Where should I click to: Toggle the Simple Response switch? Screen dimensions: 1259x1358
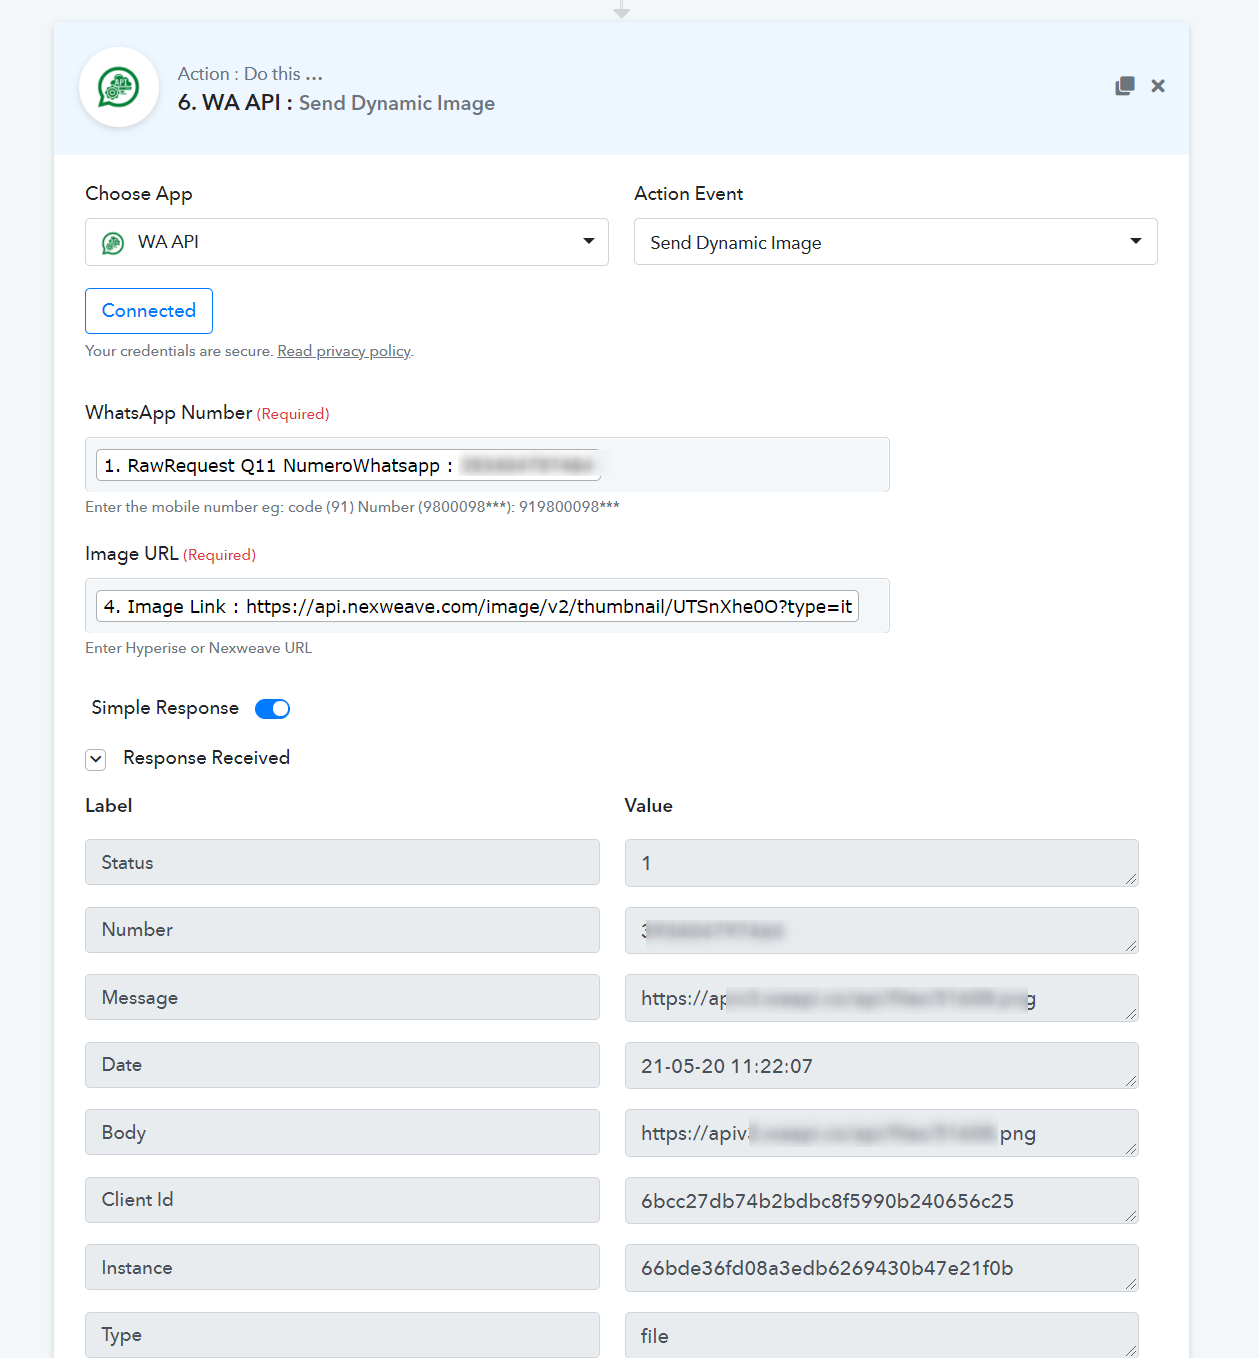pos(272,709)
